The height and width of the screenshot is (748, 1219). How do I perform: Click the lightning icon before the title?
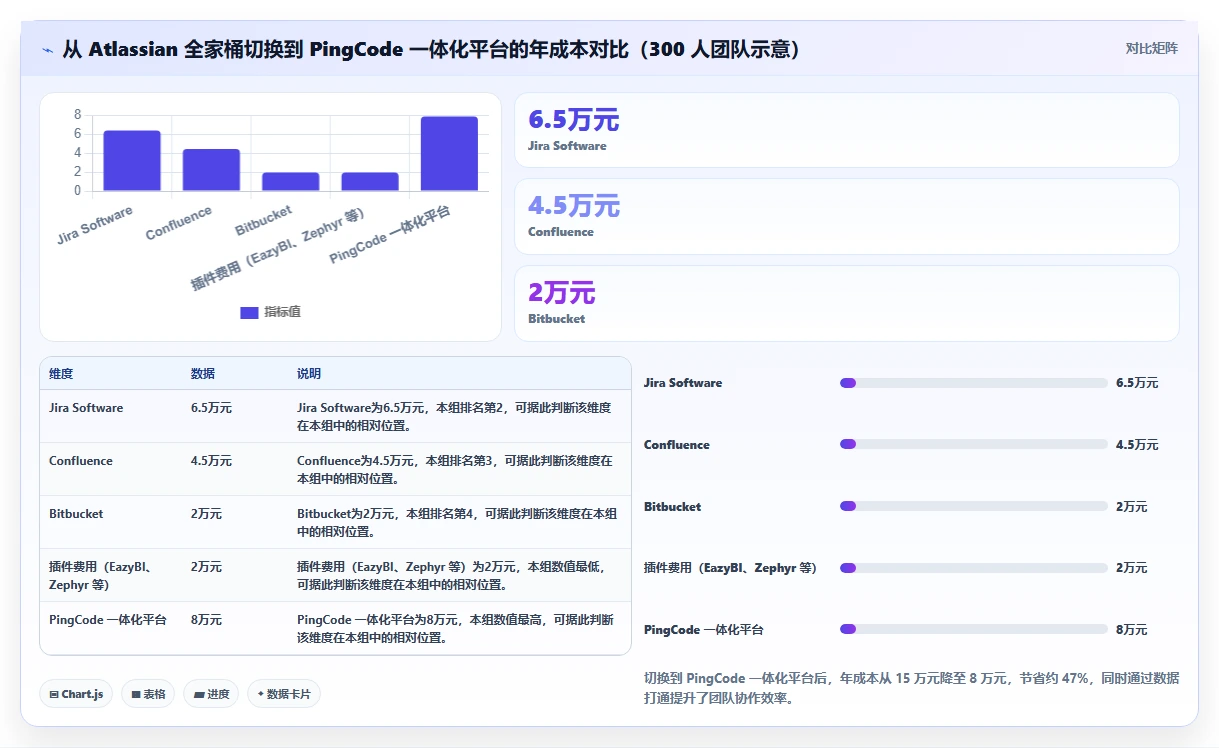(47, 50)
